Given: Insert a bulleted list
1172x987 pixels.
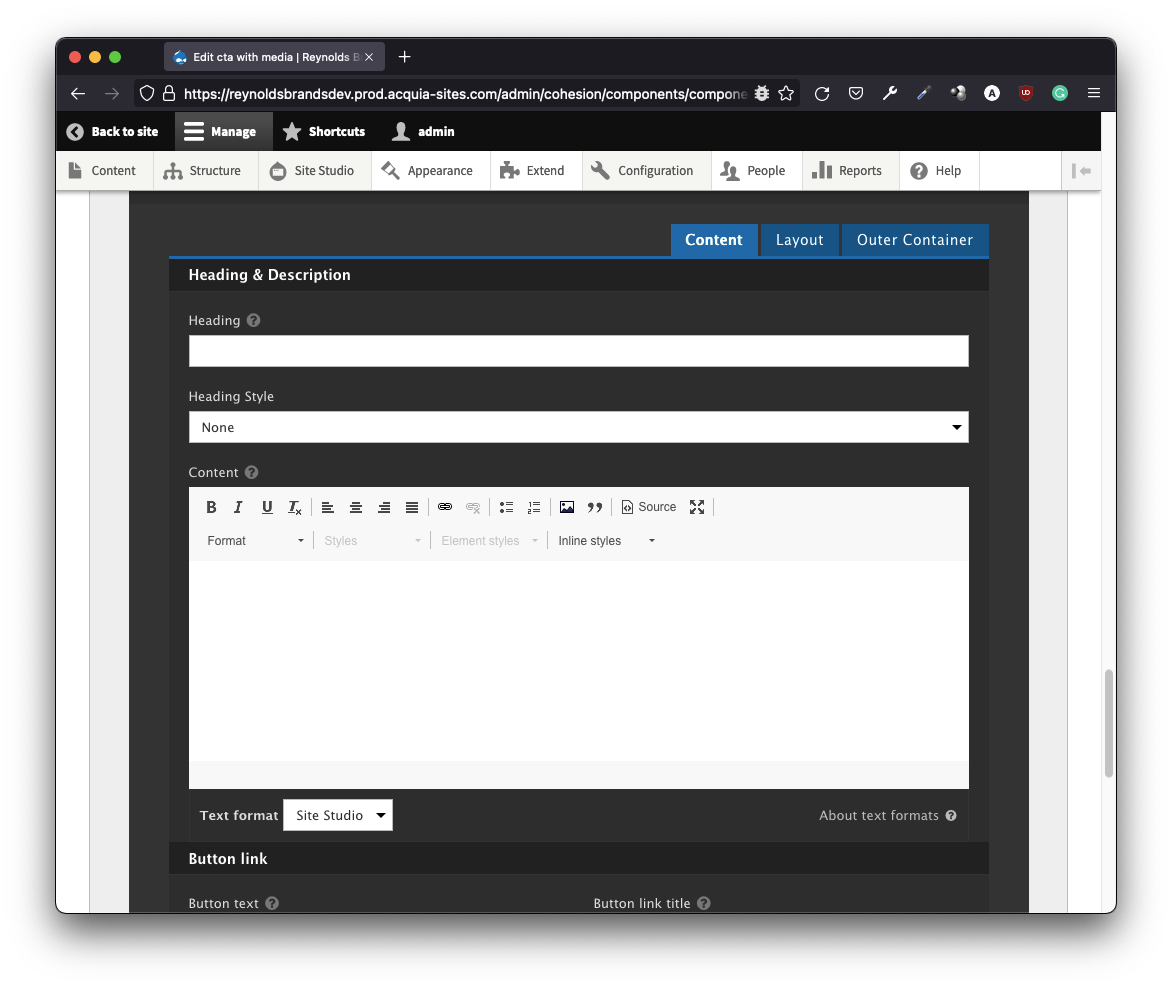Looking at the screenshot, I should pyautogui.click(x=506, y=507).
